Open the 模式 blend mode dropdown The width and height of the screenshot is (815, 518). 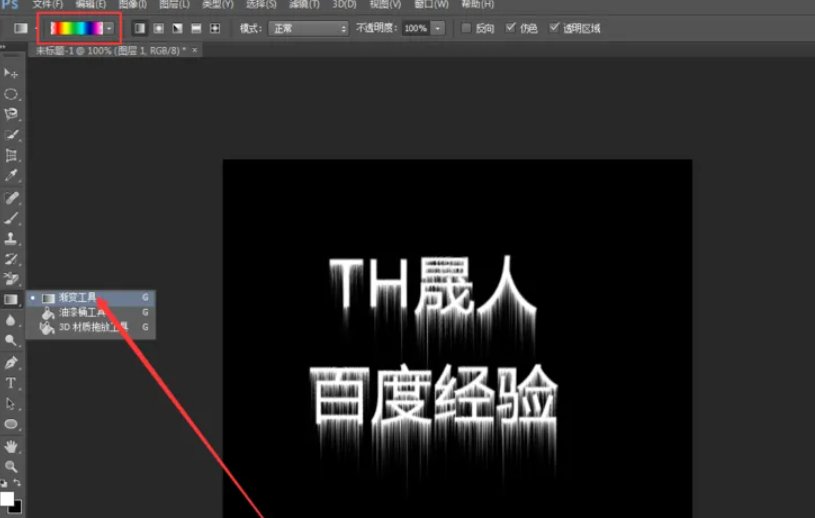(308, 28)
